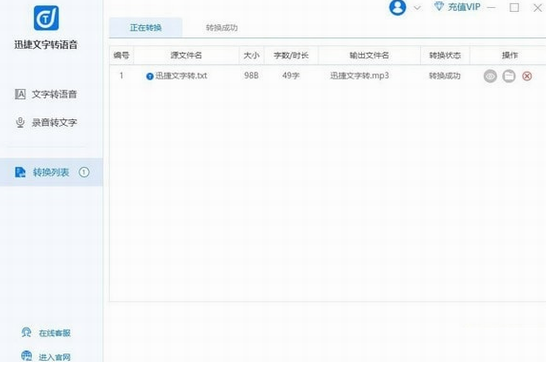549x369 pixels.
Task: Preview the converted file with eye icon
Action: [x=490, y=76]
